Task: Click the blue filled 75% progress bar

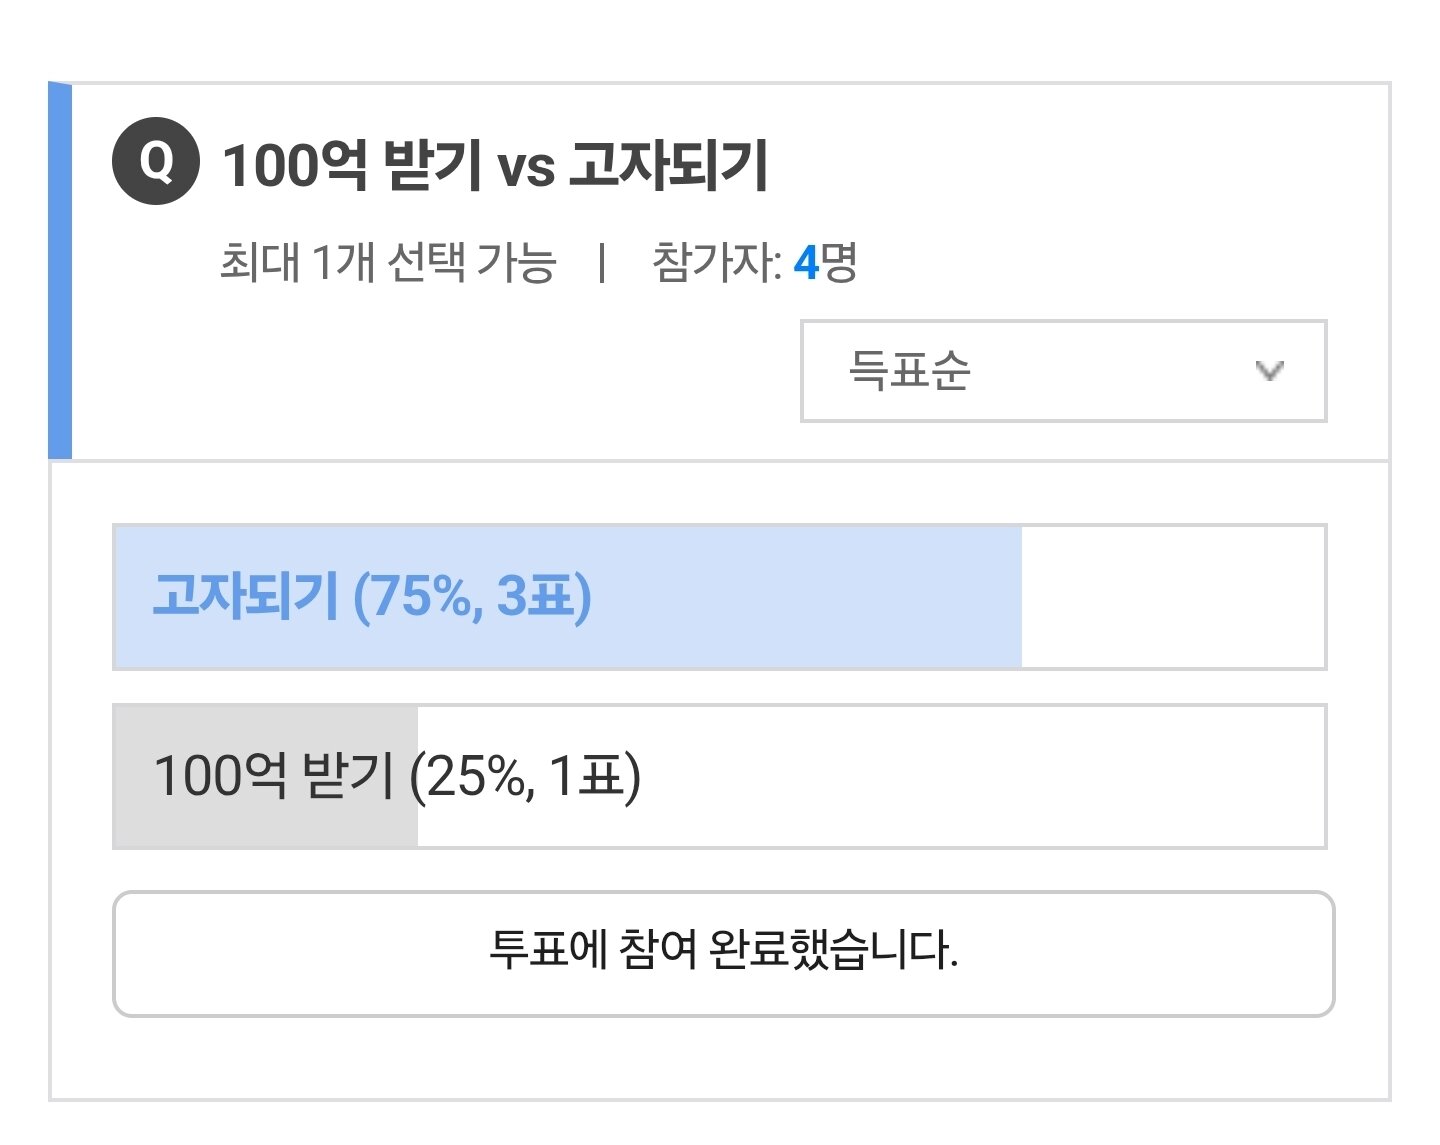Action: pos(800,597)
